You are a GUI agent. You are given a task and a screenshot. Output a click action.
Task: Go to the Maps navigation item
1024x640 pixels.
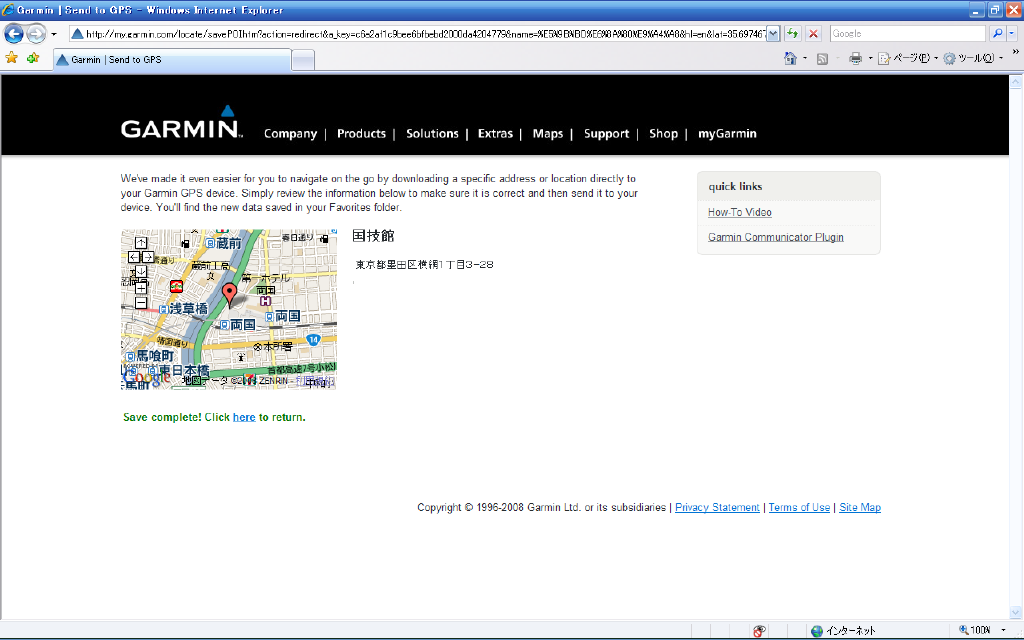pos(547,133)
